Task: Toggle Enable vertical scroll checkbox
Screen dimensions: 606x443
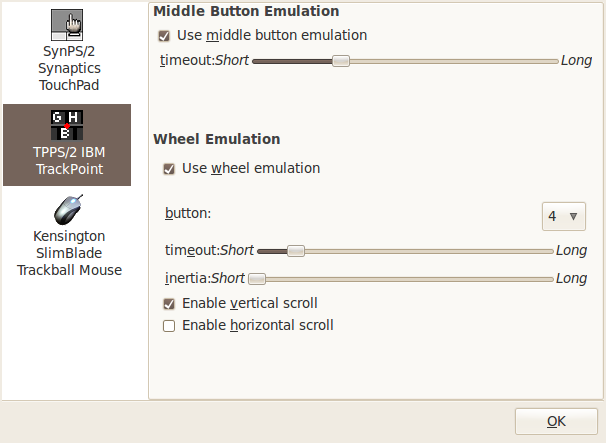Action: pyautogui.click(x=169, y=304)
